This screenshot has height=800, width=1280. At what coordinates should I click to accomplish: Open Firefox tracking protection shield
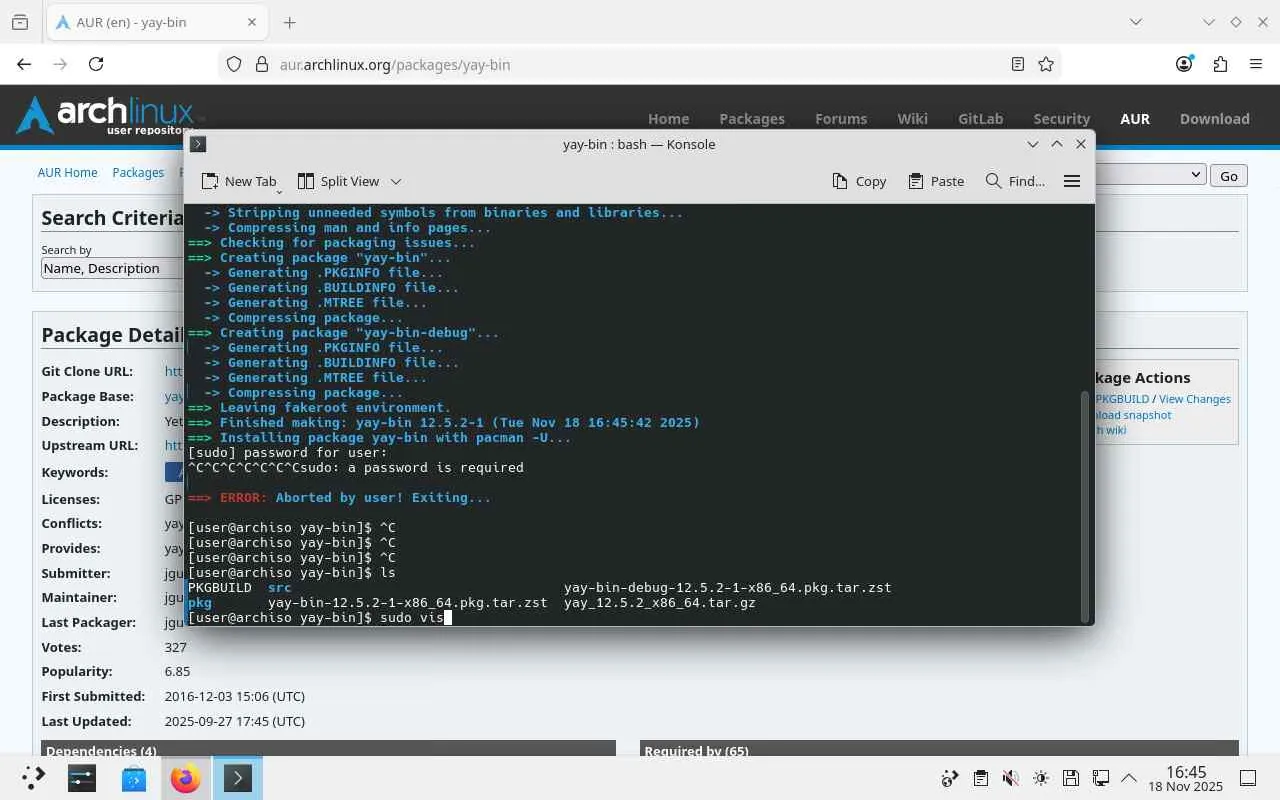(x=234, y=64)
